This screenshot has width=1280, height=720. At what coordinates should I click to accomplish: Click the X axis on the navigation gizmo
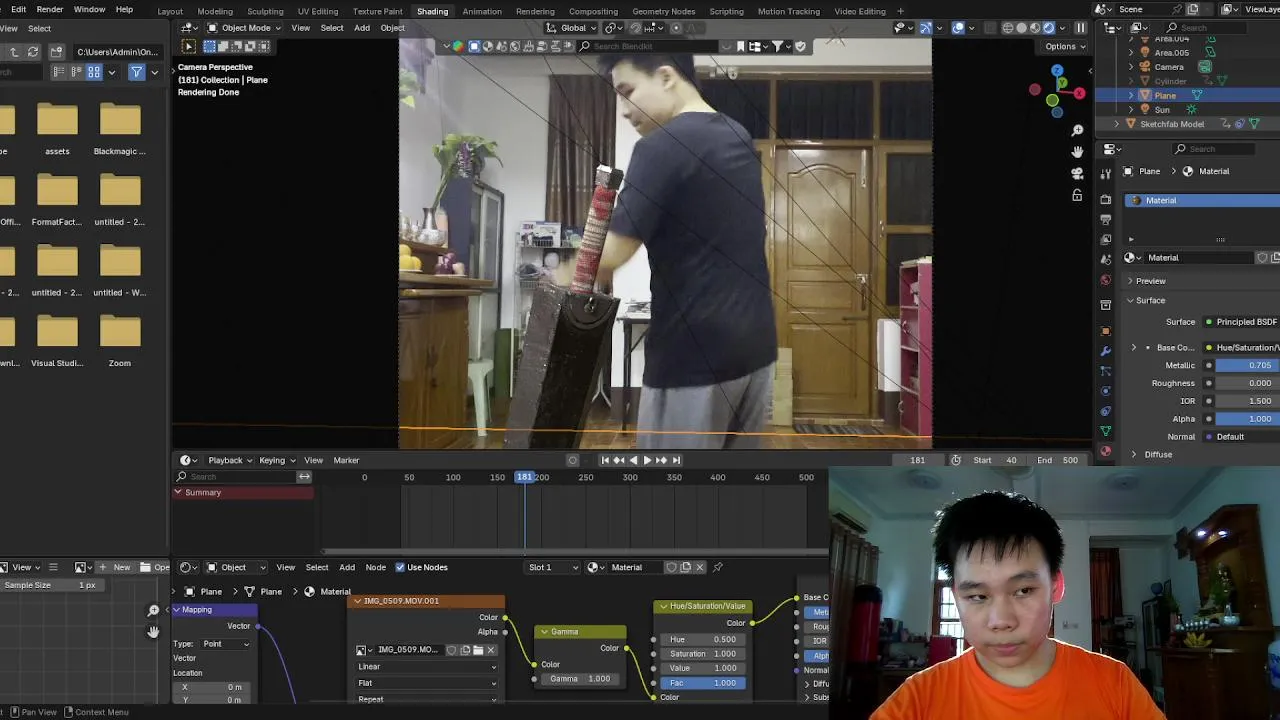1079,93
